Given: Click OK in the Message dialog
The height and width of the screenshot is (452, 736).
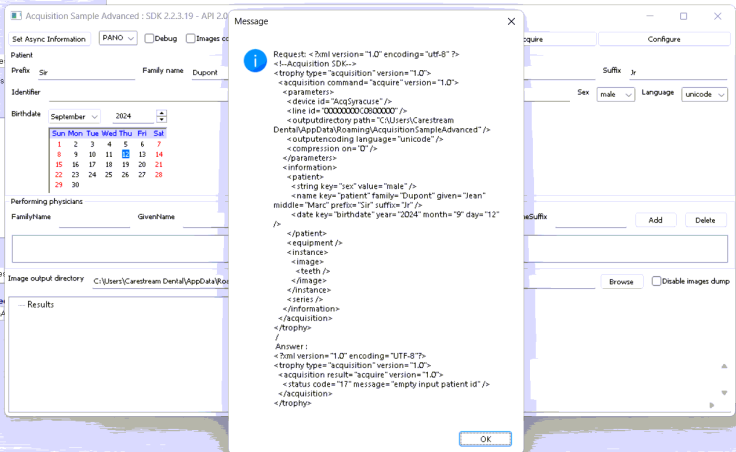Looking at the screenshot, I should [485, 439].
